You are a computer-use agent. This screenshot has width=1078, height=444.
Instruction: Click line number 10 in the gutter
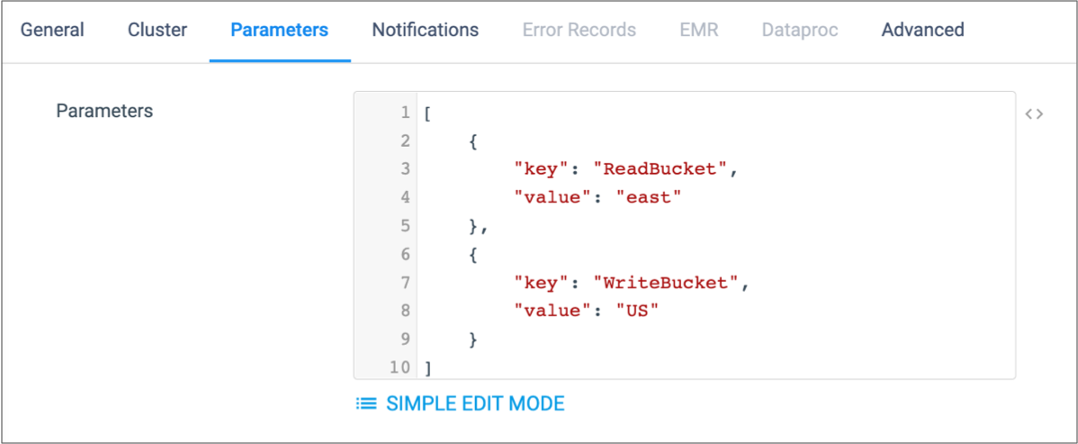[399, 368]
